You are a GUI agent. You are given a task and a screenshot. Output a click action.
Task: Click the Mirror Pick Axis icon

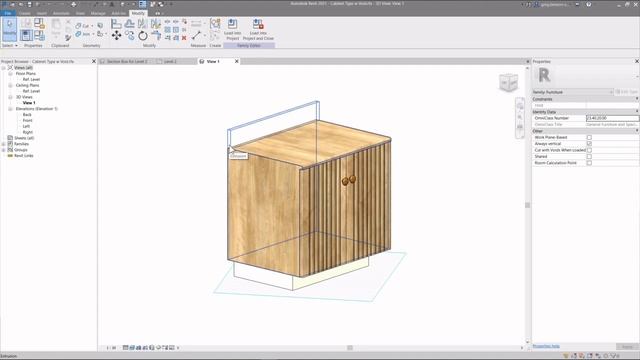pyautogui.click(x=142, y=24)
